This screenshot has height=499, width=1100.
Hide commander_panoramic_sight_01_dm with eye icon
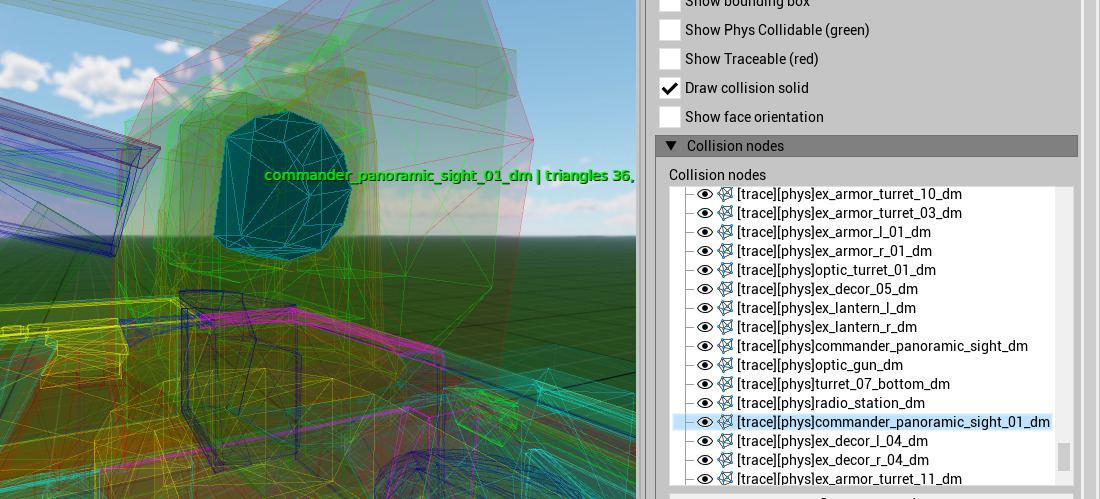[x=705, y=422]
